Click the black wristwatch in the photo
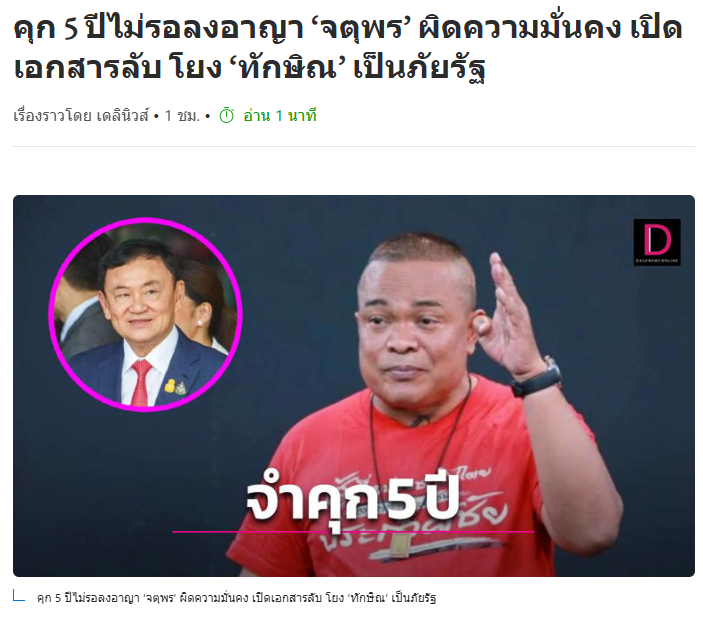Viewport: 703px width, 618px height. pyautogui.click(x=537, y=379)
